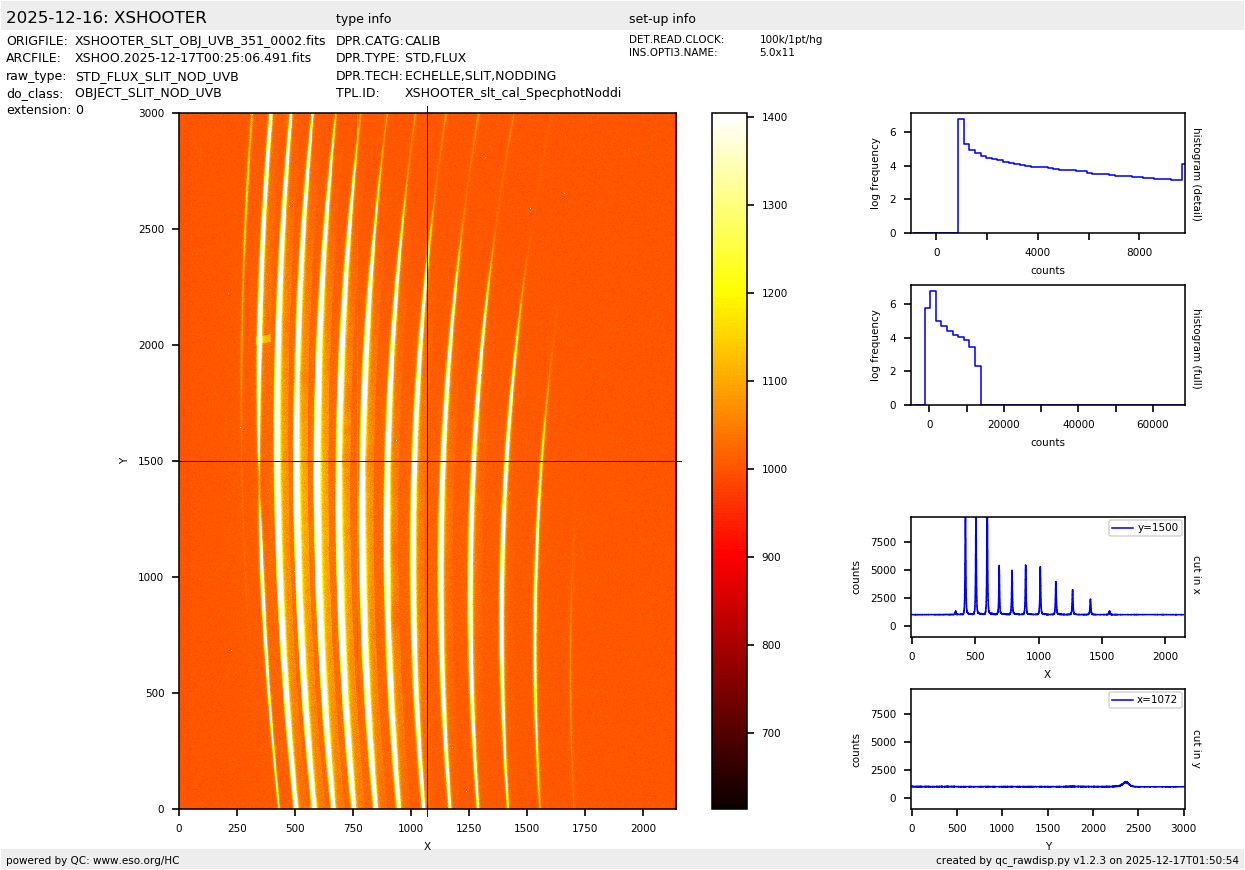The width and height of the screenshot is (1245, 870).
Task: Click the ORIGFILE filename XSHOOTER_SLT_OBJ_UVB_351_0002.fits
Action: (200, 41)
